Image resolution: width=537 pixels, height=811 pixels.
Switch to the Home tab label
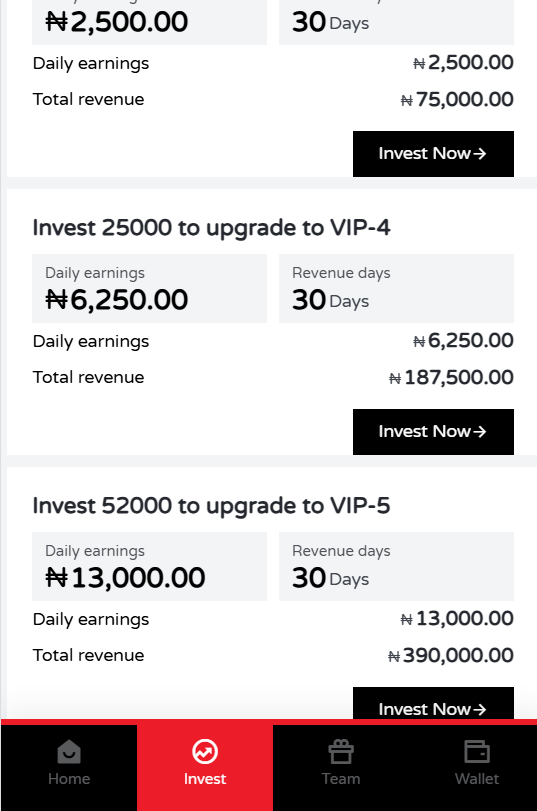[69, 778]
